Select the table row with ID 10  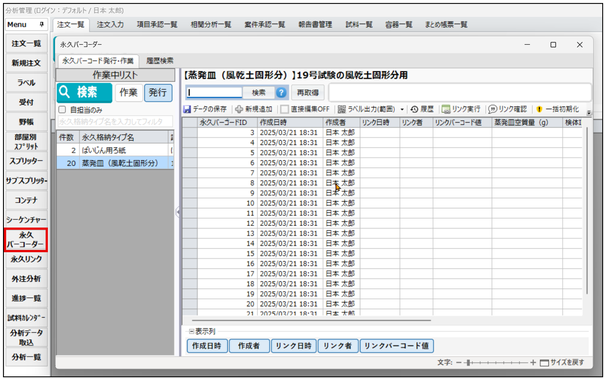click(x=382, y=203)
